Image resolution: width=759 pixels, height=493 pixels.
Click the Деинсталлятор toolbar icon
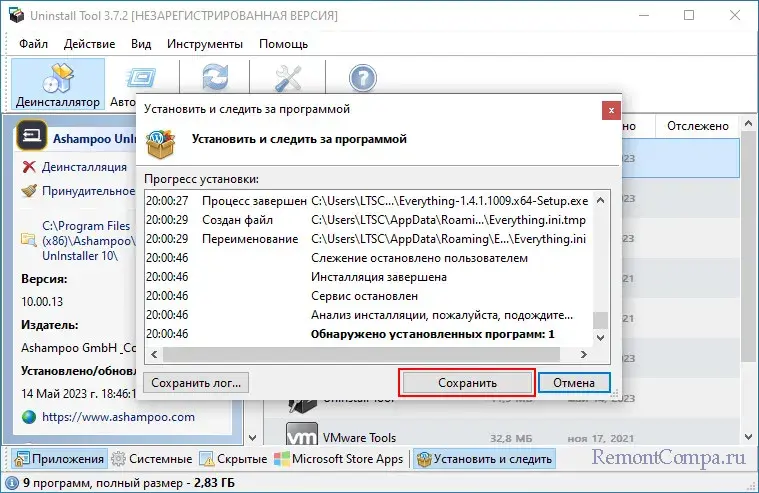pos(57,84)
